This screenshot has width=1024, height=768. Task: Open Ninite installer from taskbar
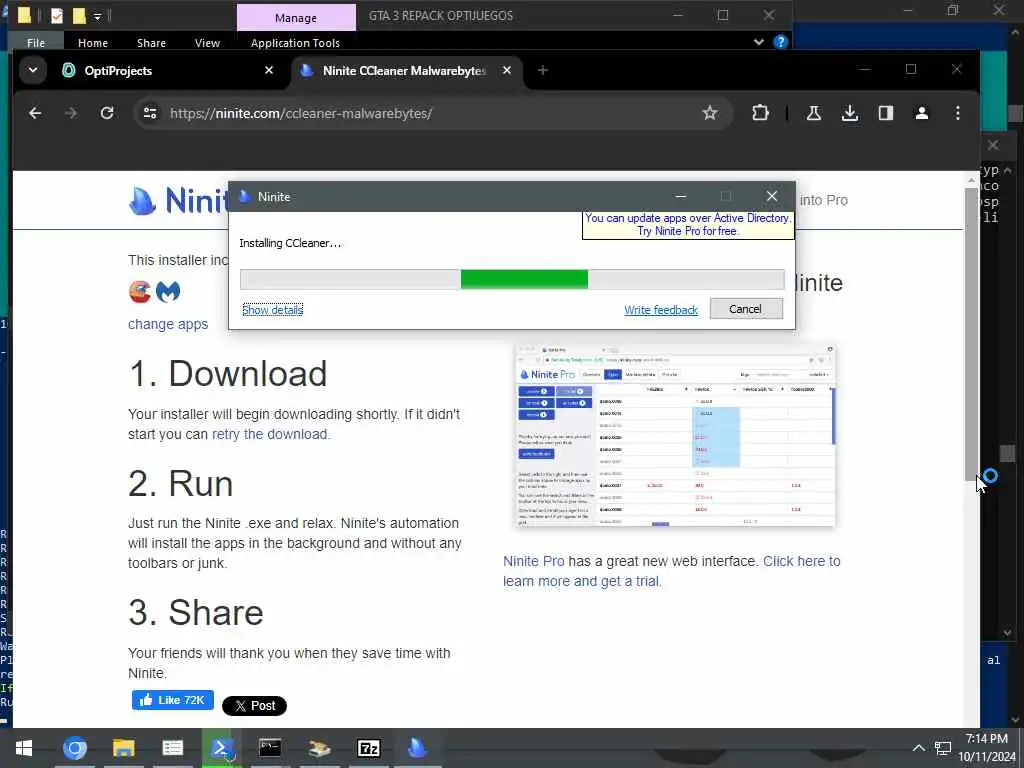(417, 748)
